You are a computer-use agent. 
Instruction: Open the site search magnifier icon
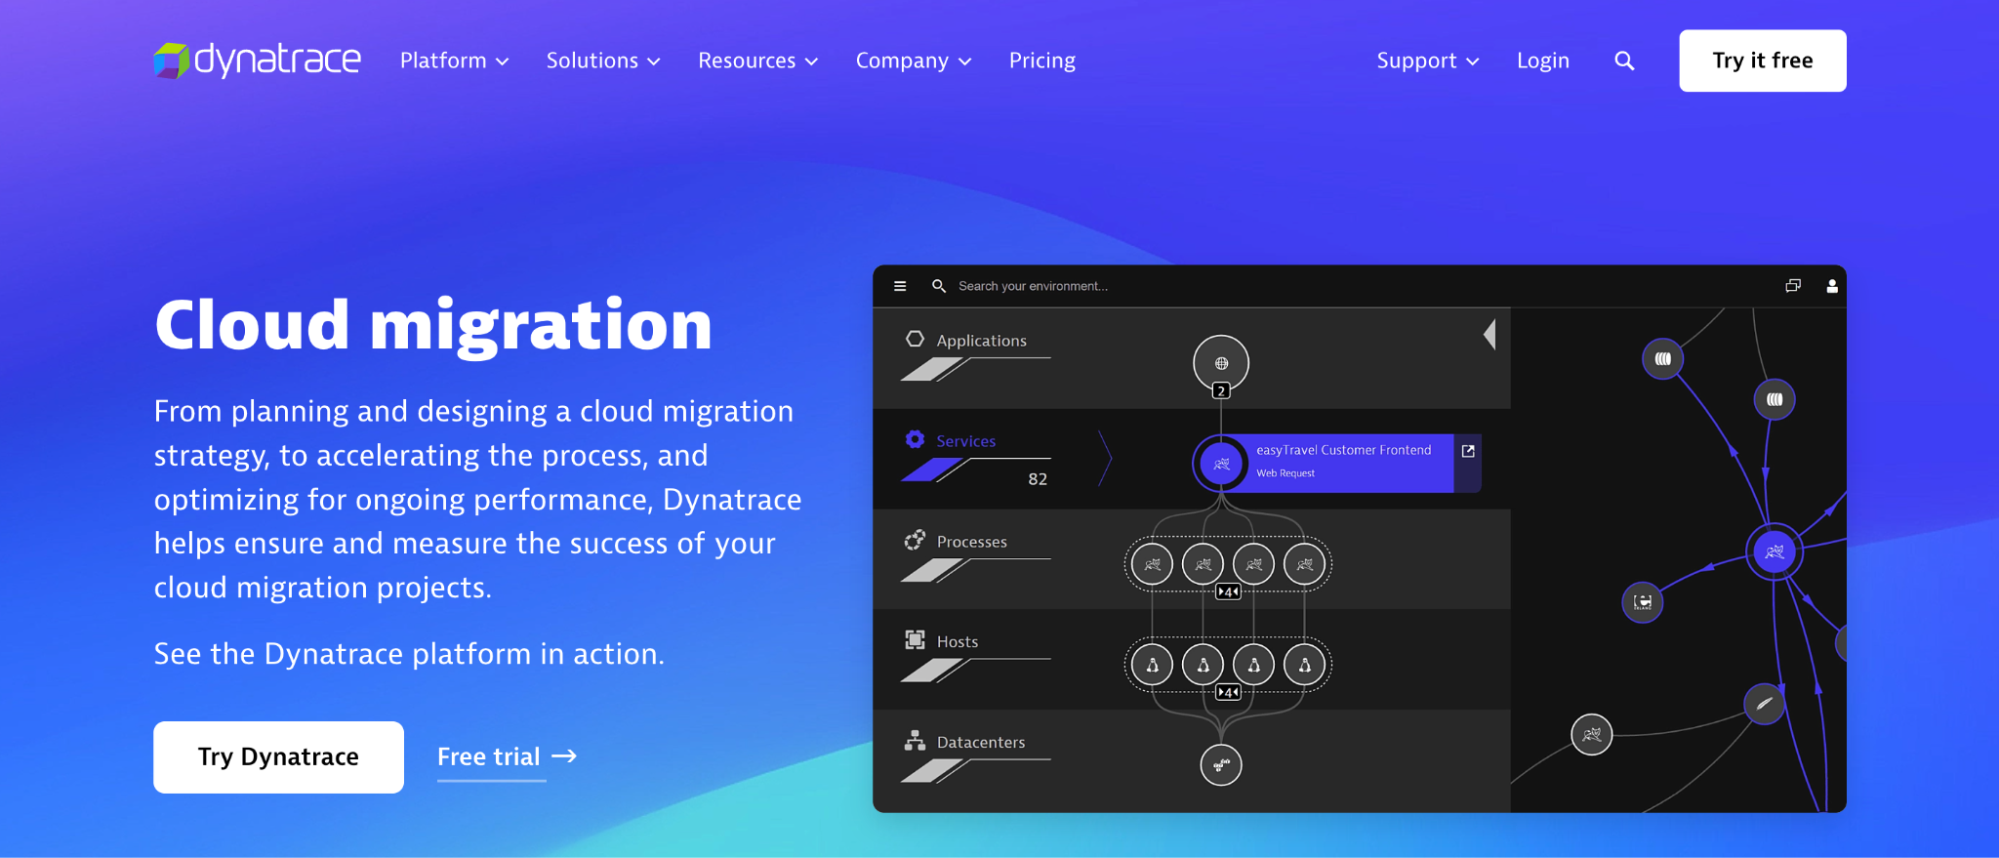(x=1624, y=61)
